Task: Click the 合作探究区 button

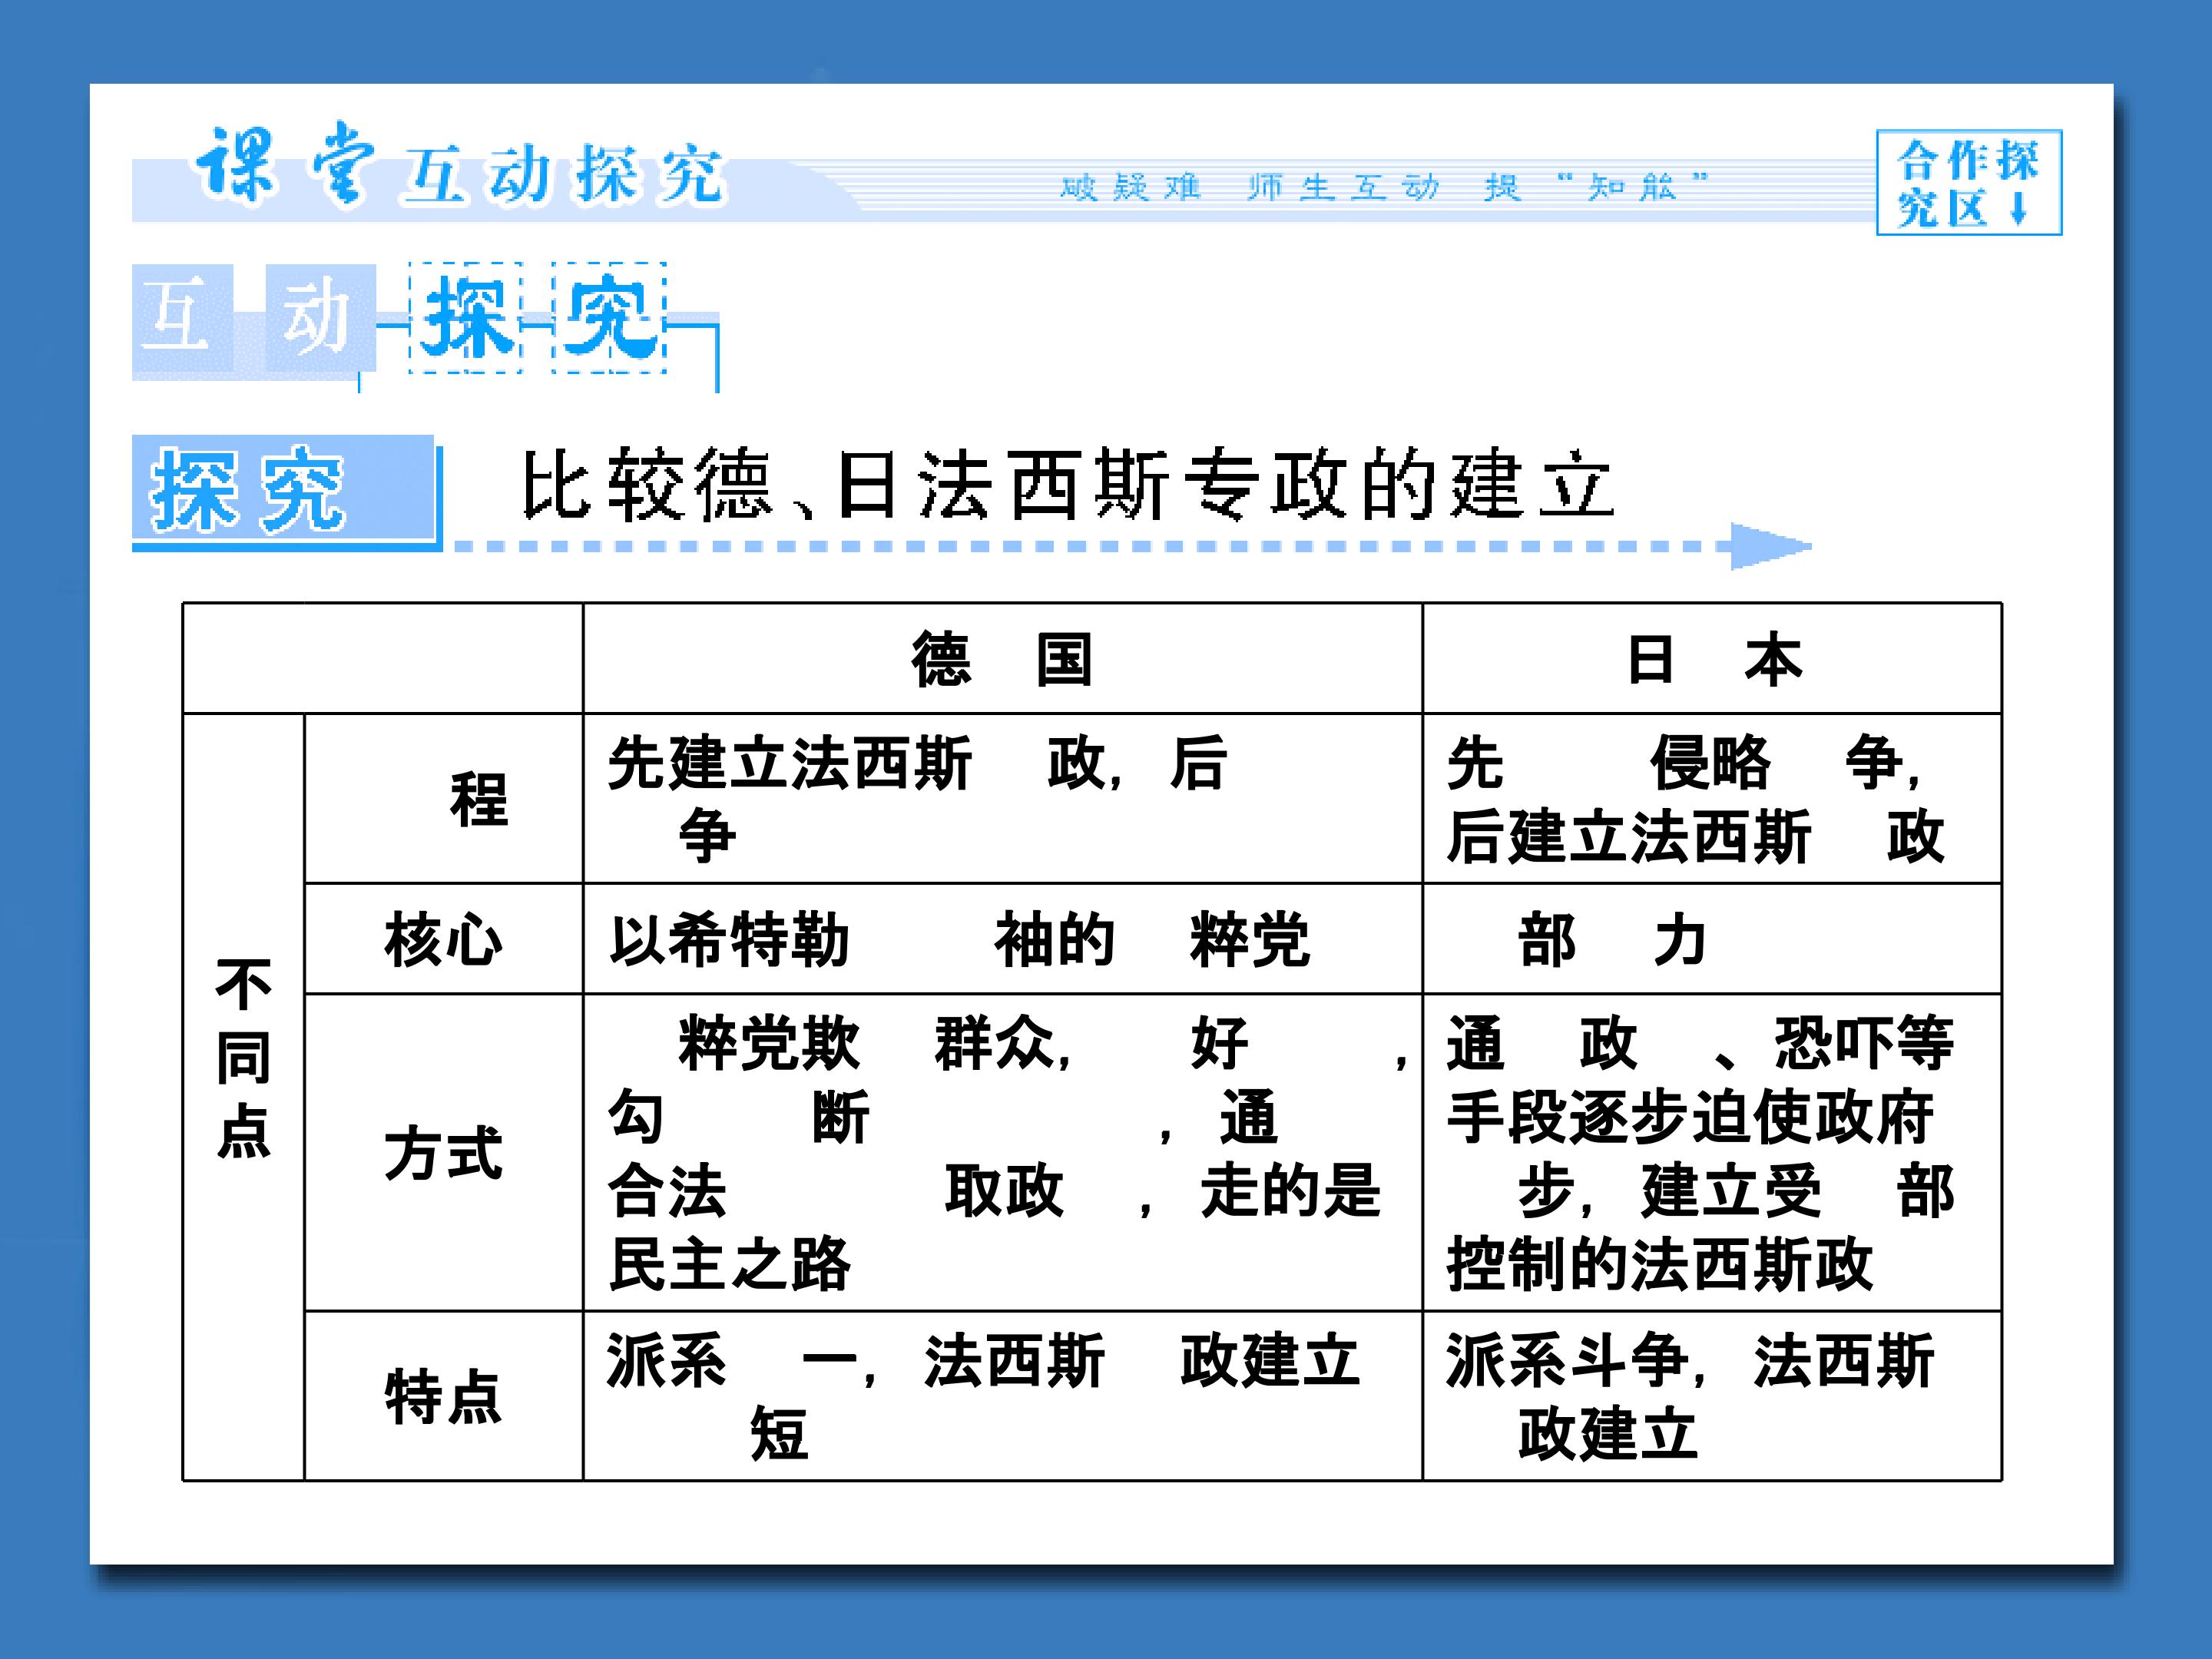Action: pos(1968,182)
